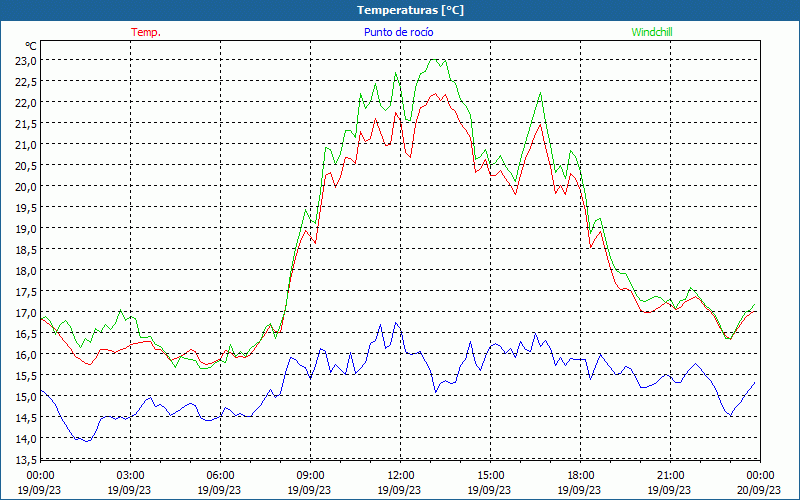Click the '°C' unit label on the axis

(31, 46)
